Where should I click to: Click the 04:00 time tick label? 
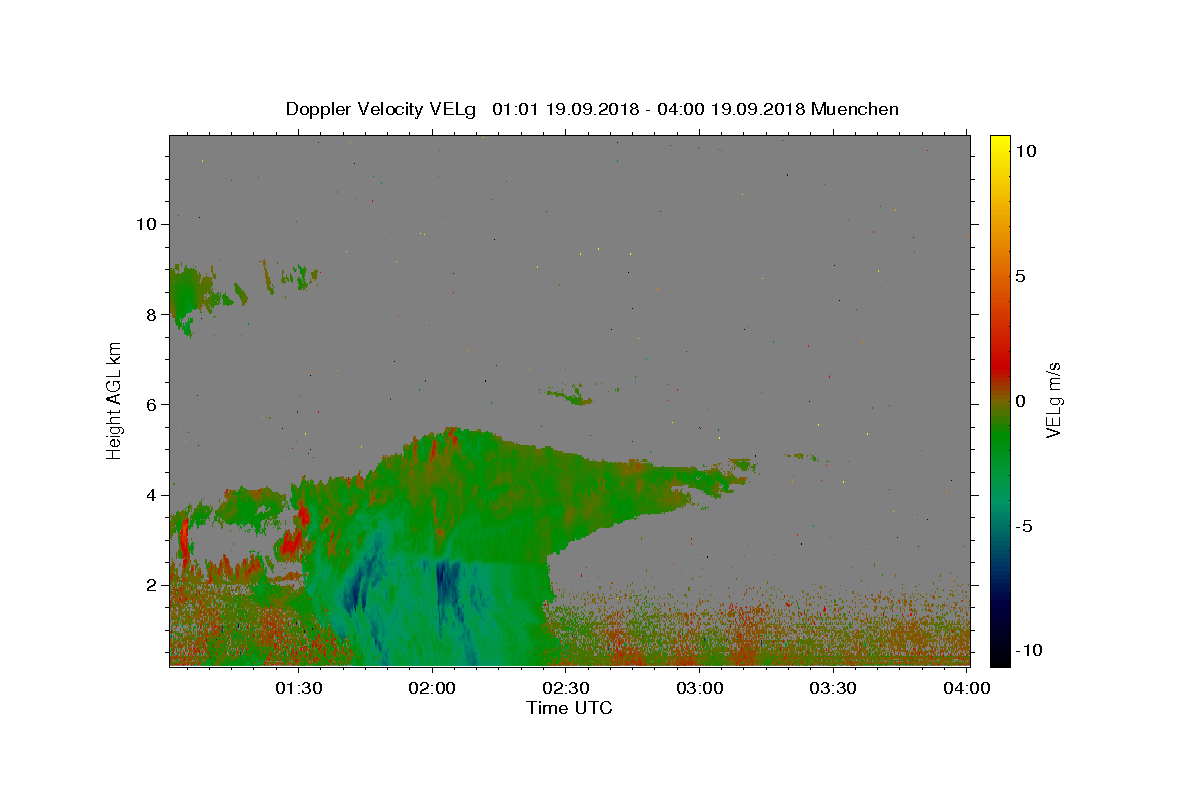(966, 688)
